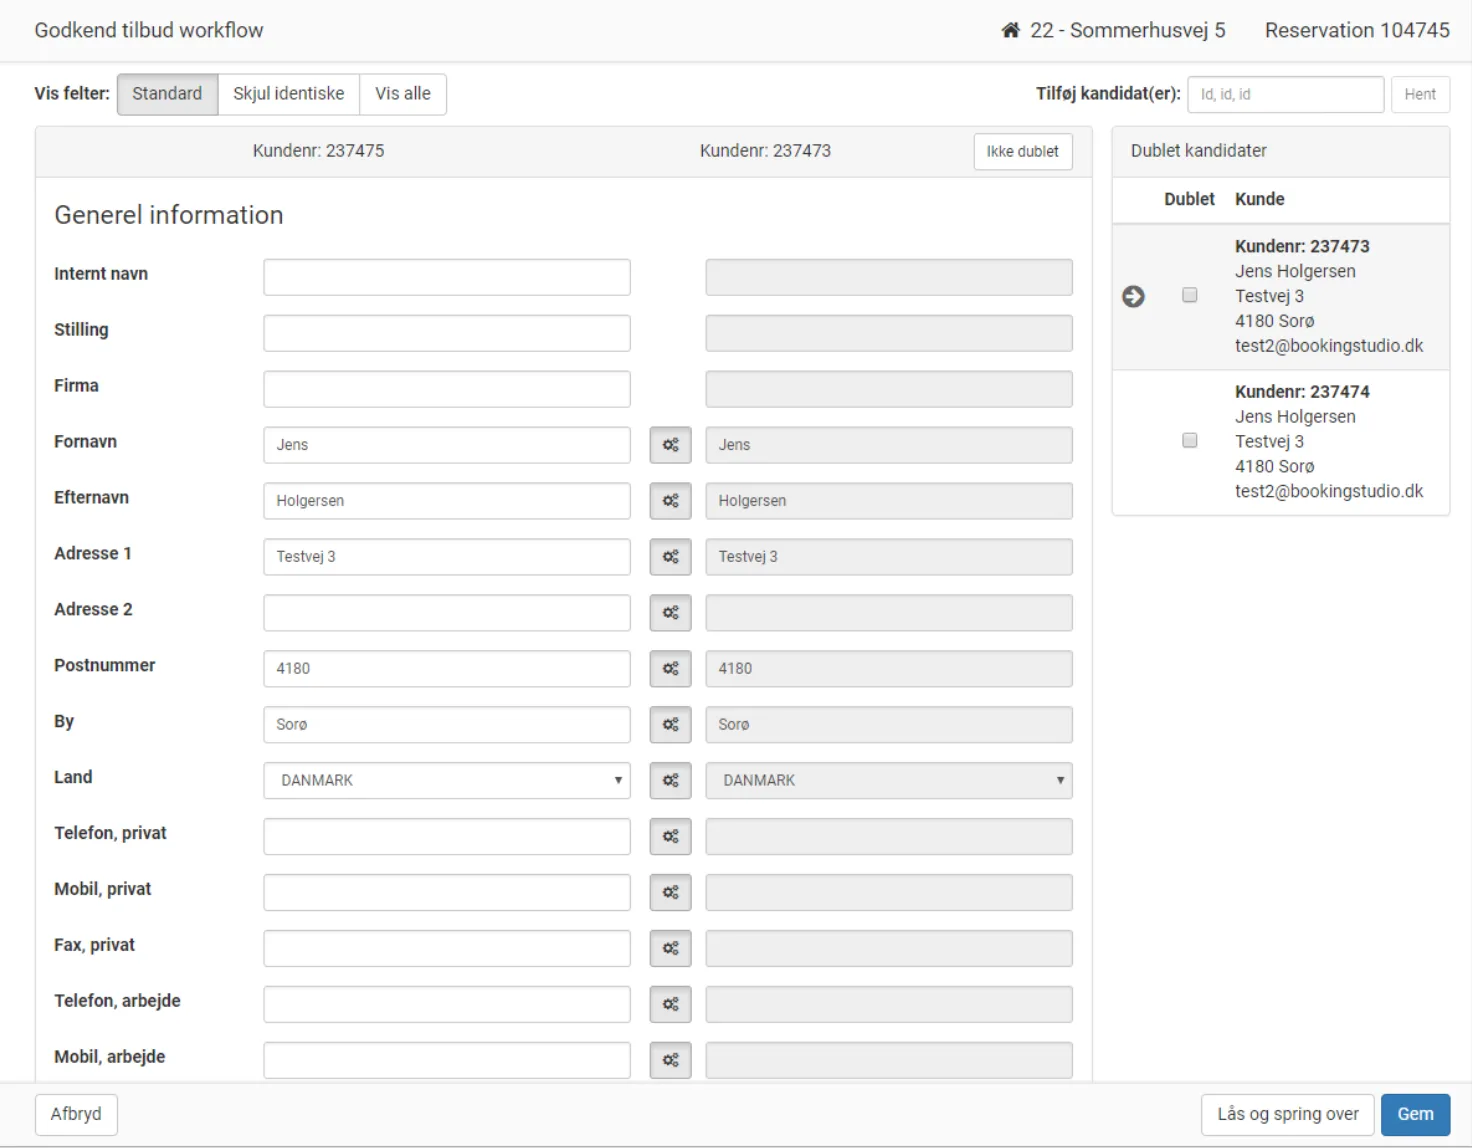The image size is (1472, 1148).
Task: Check the Dublet checkbox for Kundenr 237474
Action: (1189, 441)
